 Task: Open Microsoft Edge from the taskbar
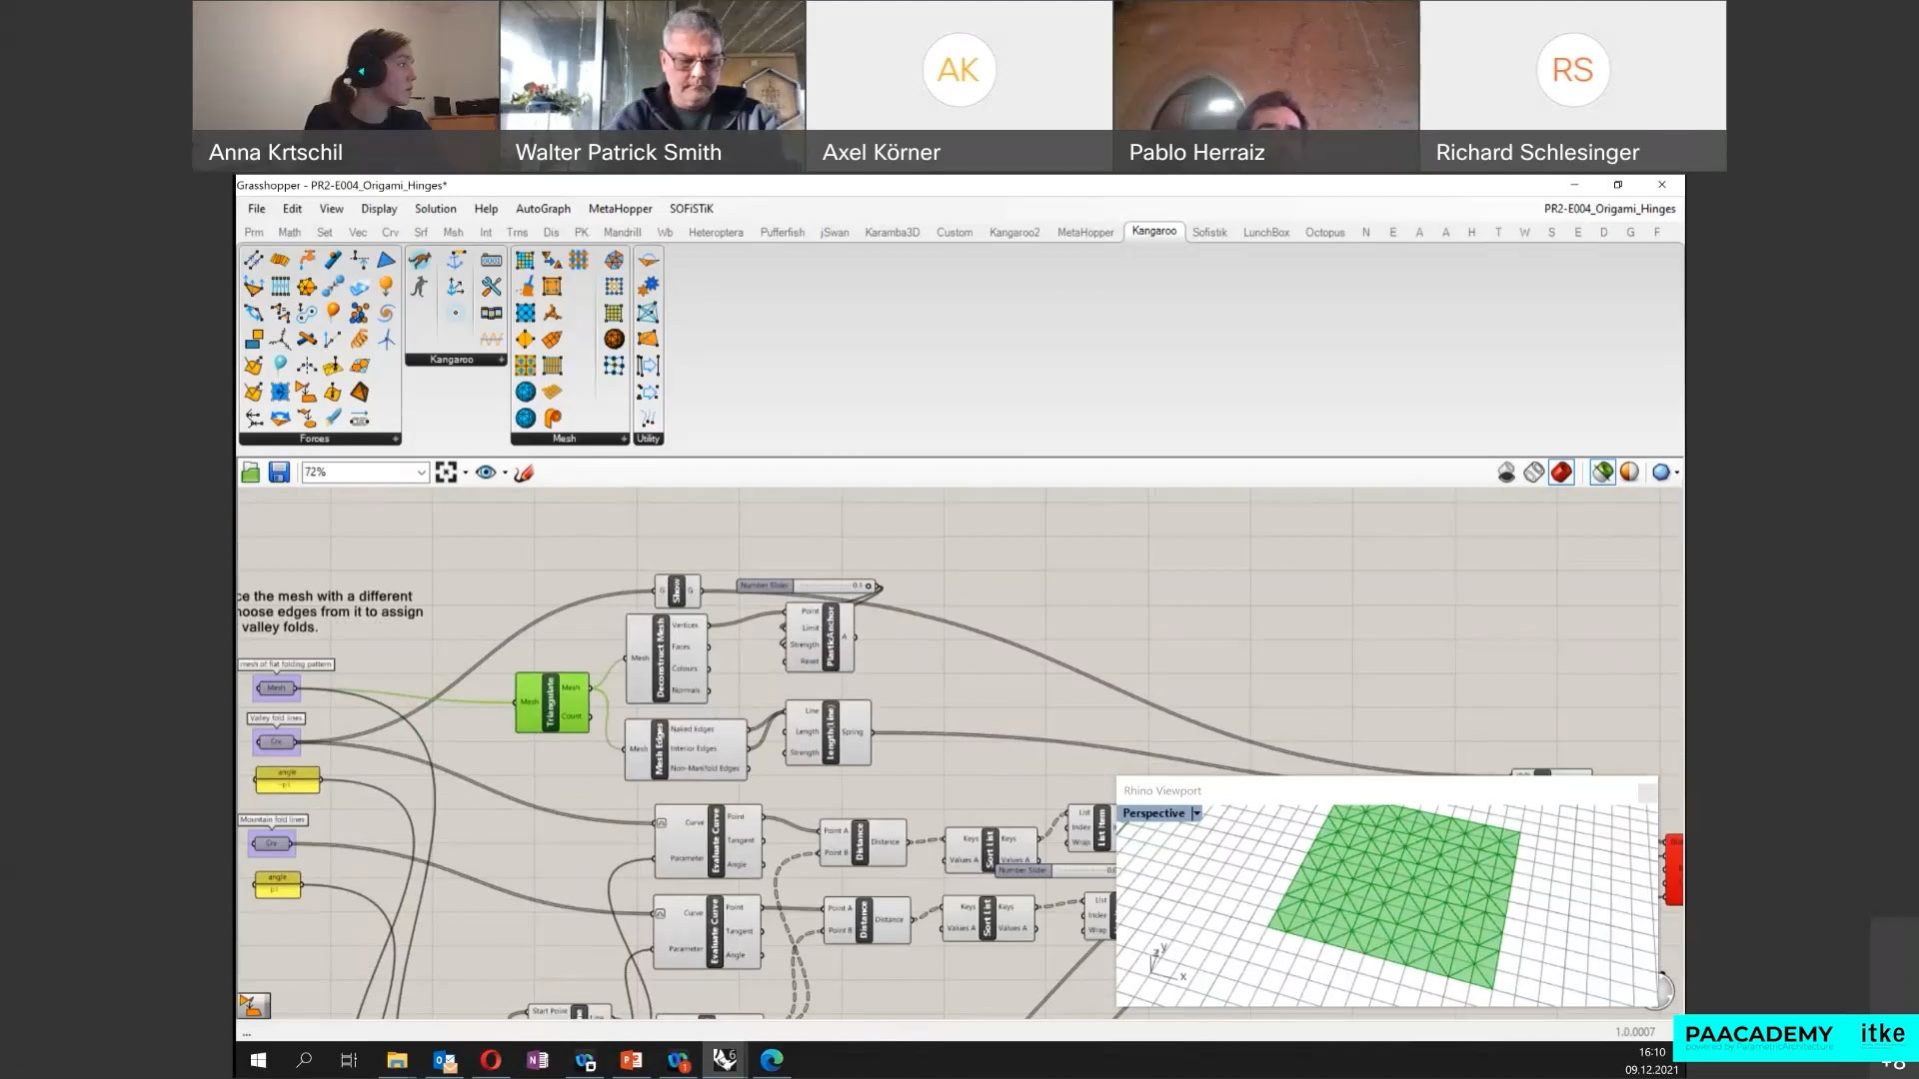771,1060
